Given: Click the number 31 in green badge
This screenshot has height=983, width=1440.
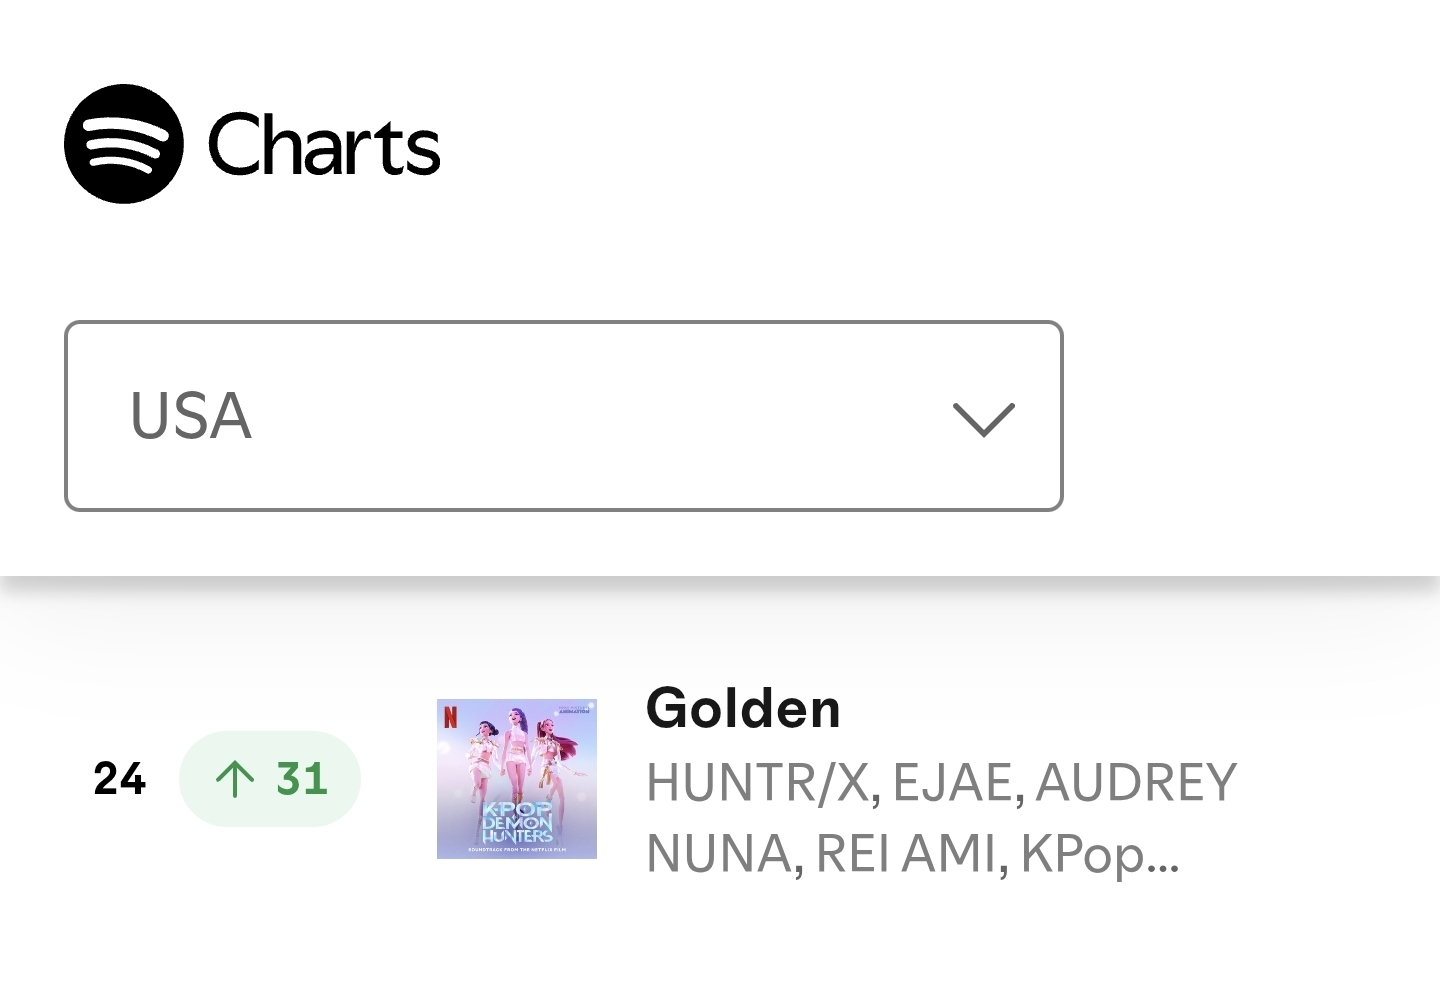Looking at the screenshot, I should click(x=301, y=779).
